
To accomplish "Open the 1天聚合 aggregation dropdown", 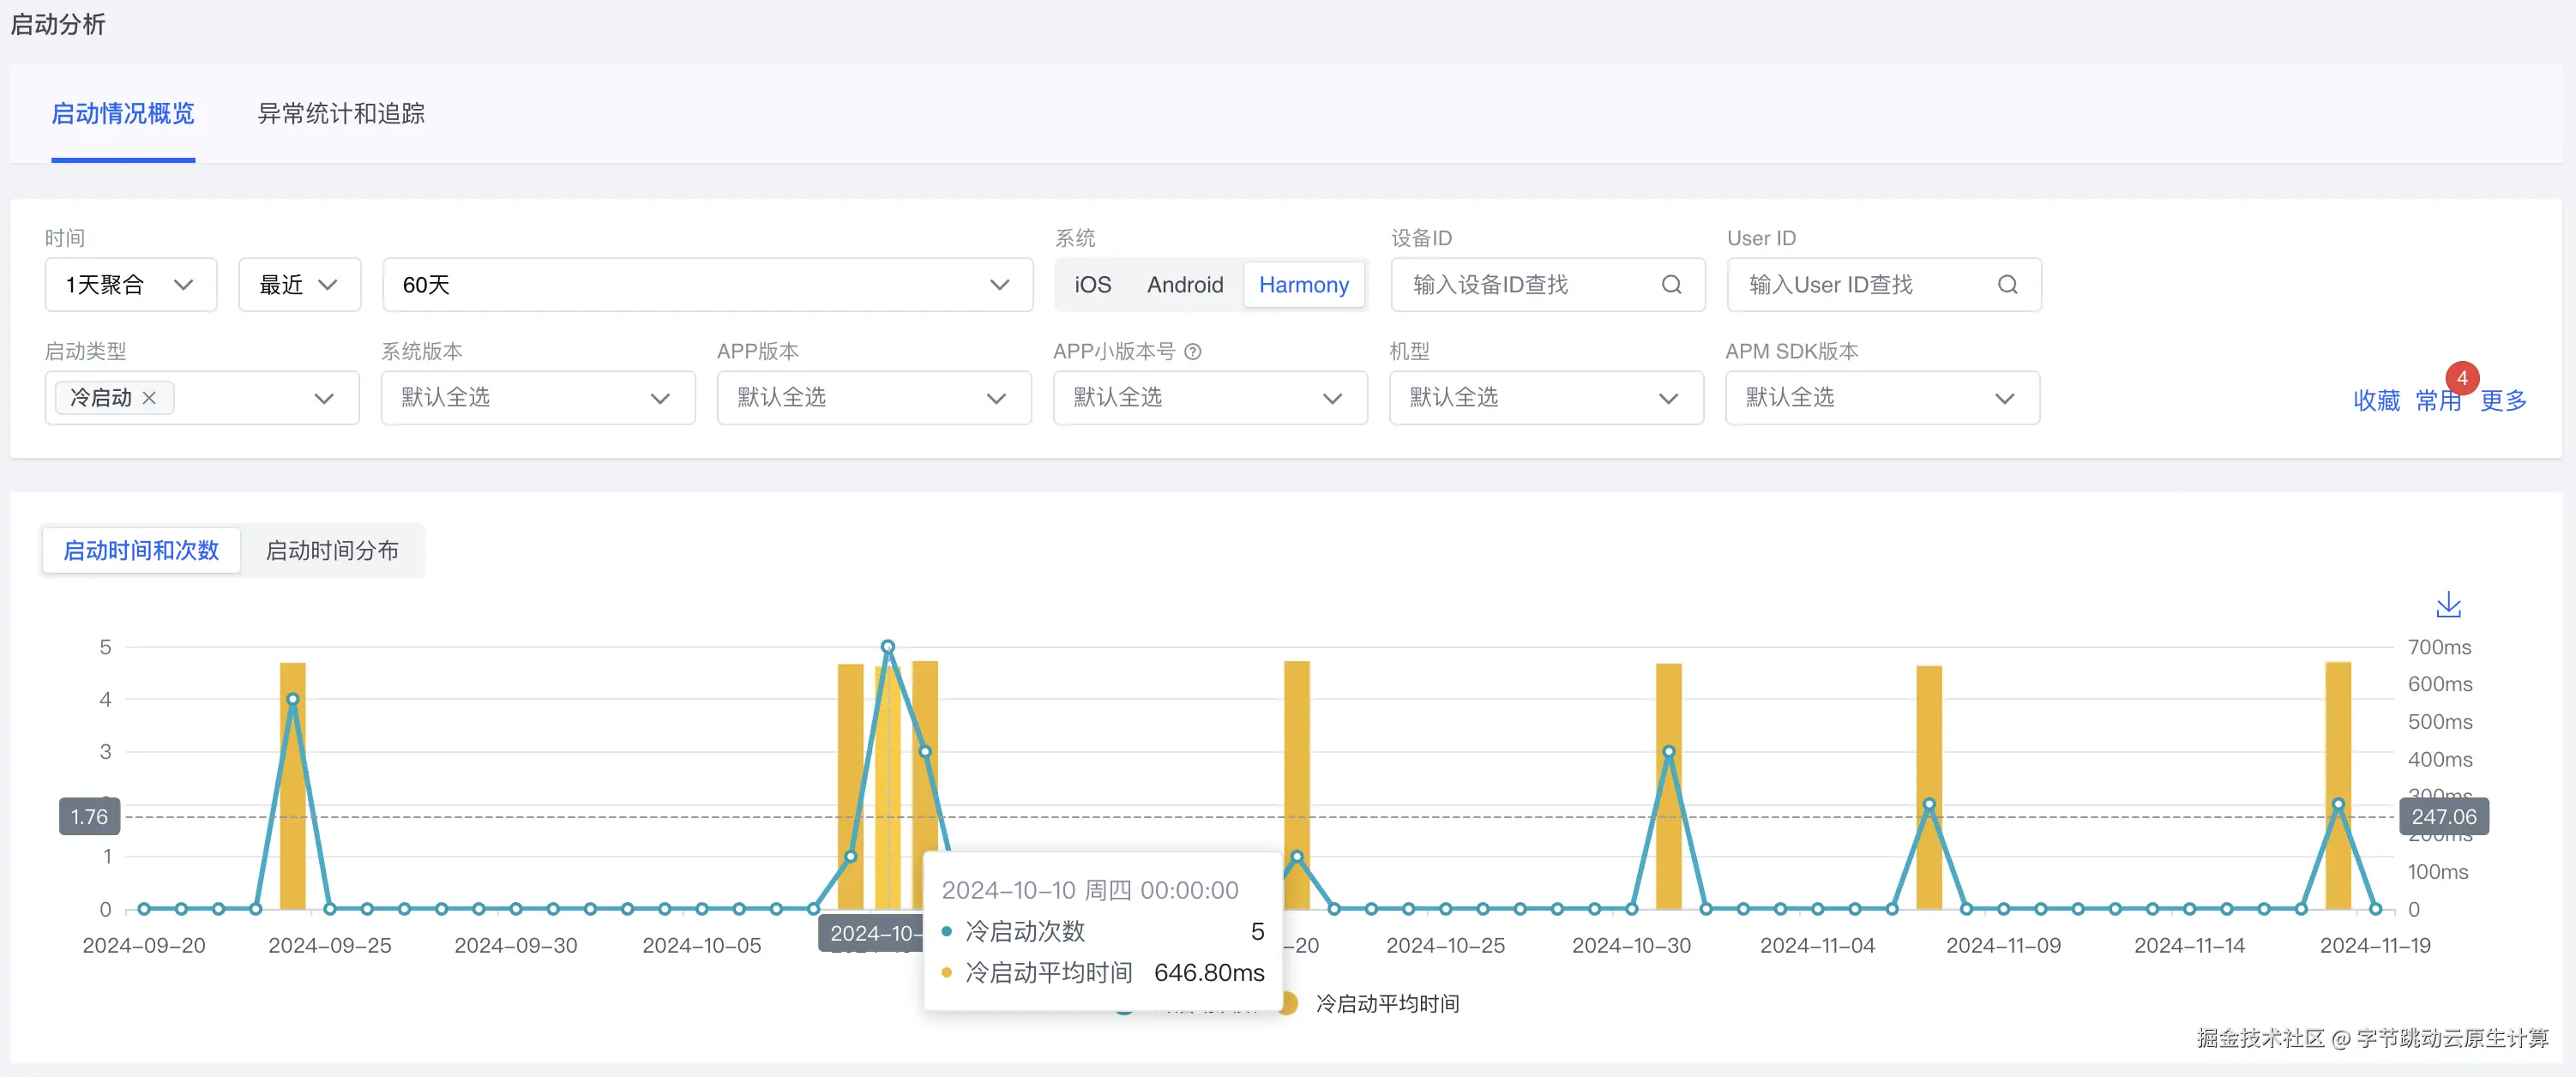I will tap(130, 285).
